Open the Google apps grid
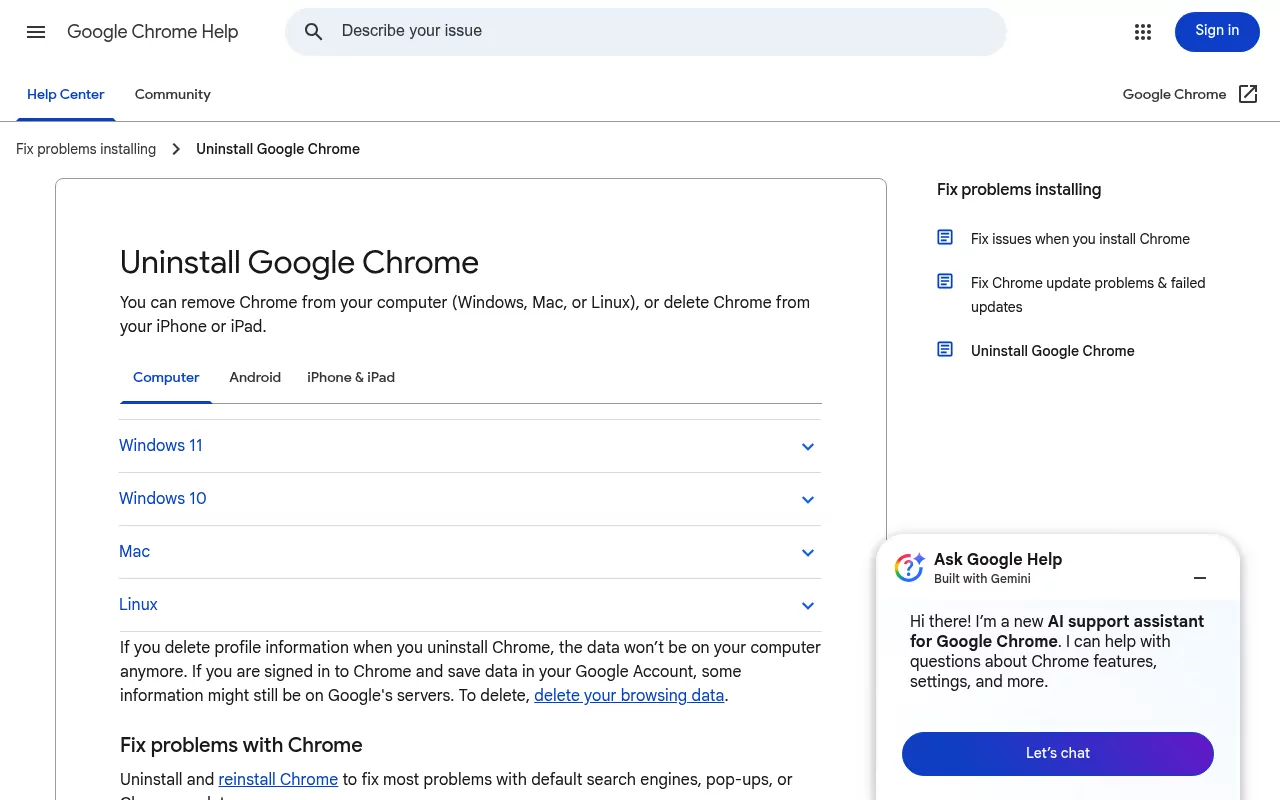 1143,32
